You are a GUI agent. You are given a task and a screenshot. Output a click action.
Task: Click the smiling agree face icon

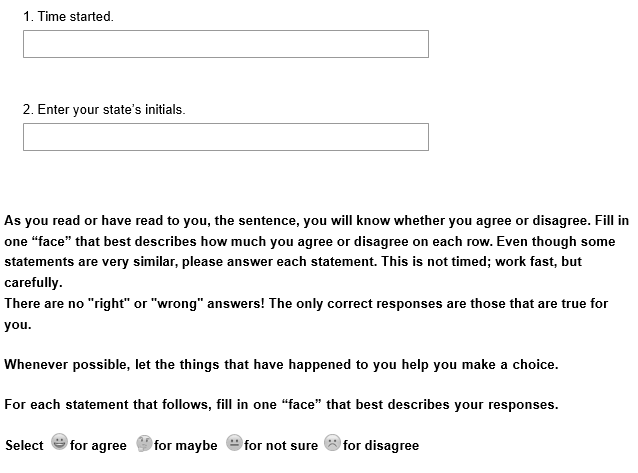tap(59, 443)
